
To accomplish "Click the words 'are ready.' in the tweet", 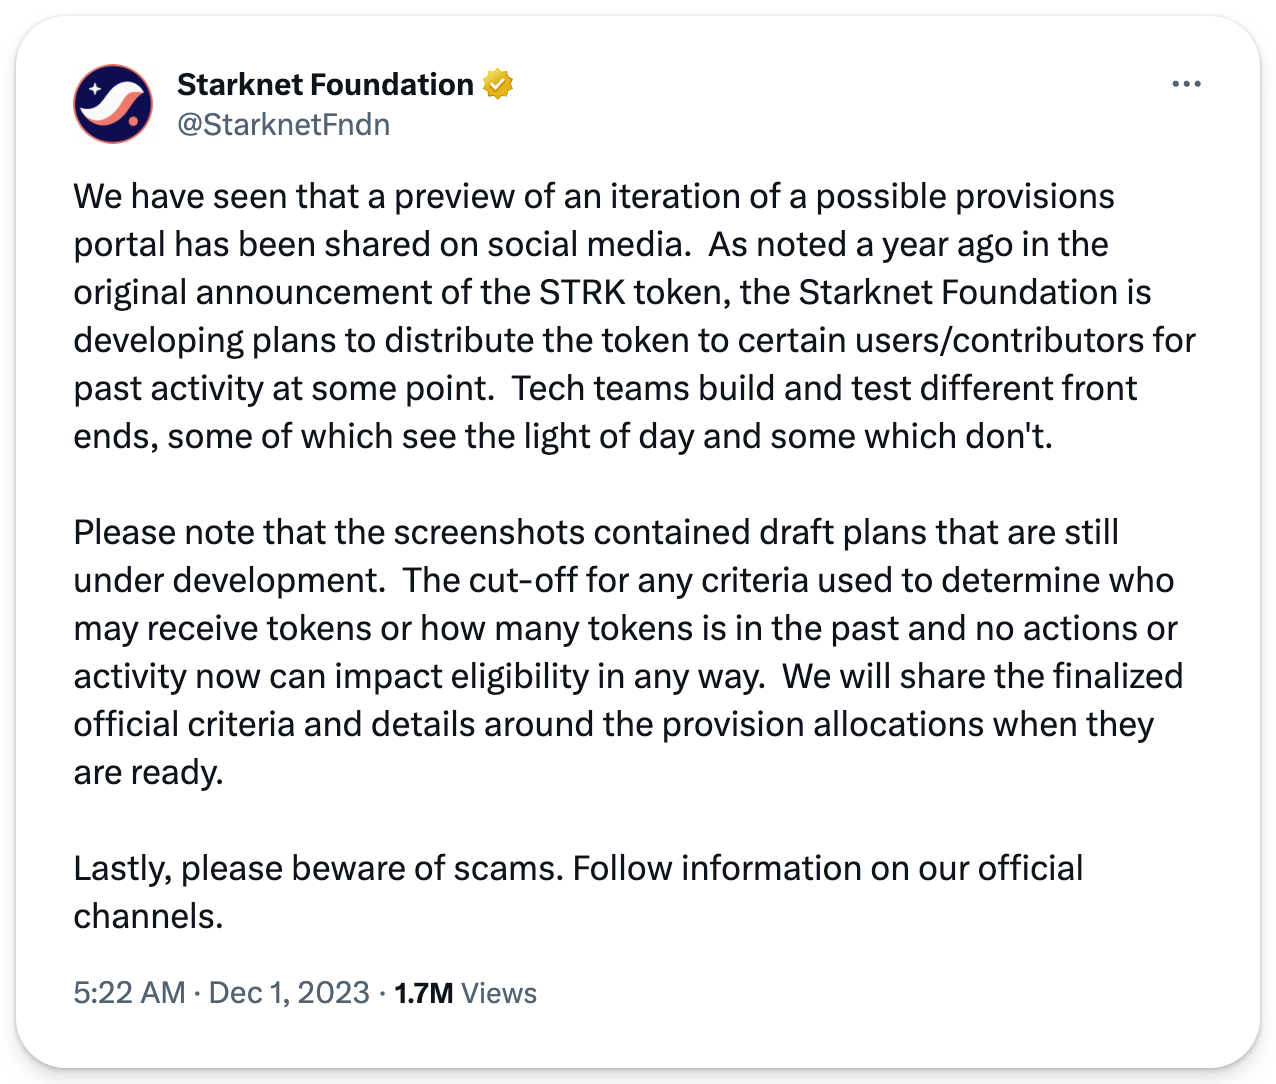I will pyautogui.click(x=148, y=772).
